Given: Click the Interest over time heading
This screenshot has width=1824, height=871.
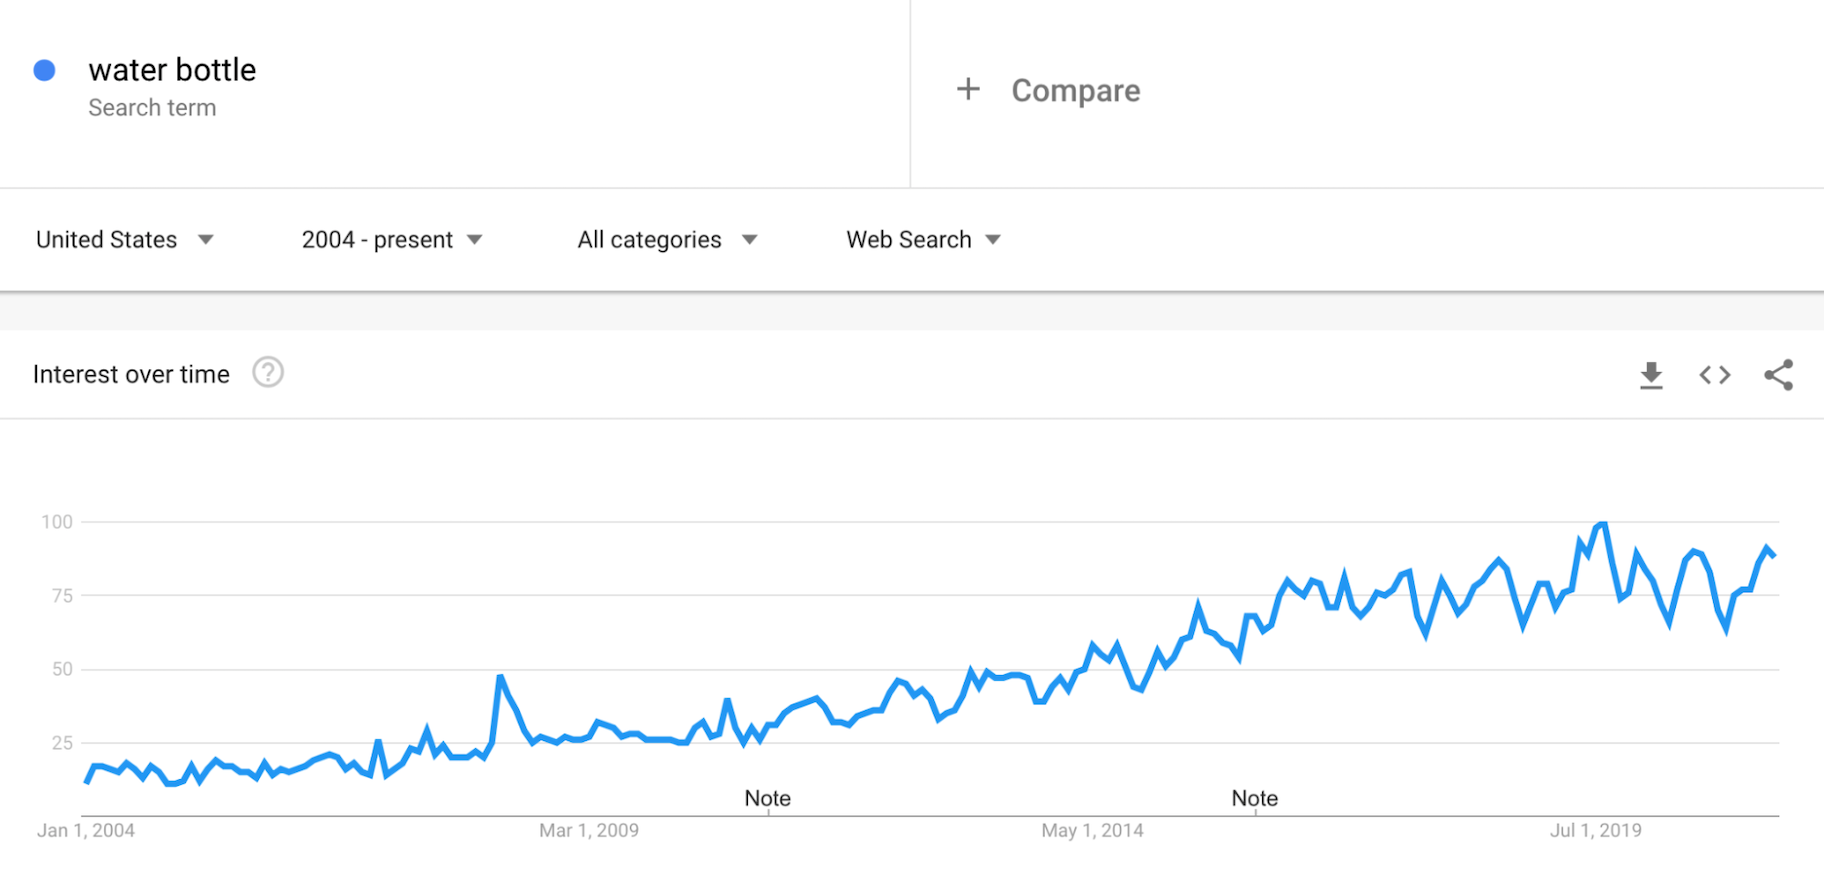Looking at the screenshot, I should click(x=131, y=374).
